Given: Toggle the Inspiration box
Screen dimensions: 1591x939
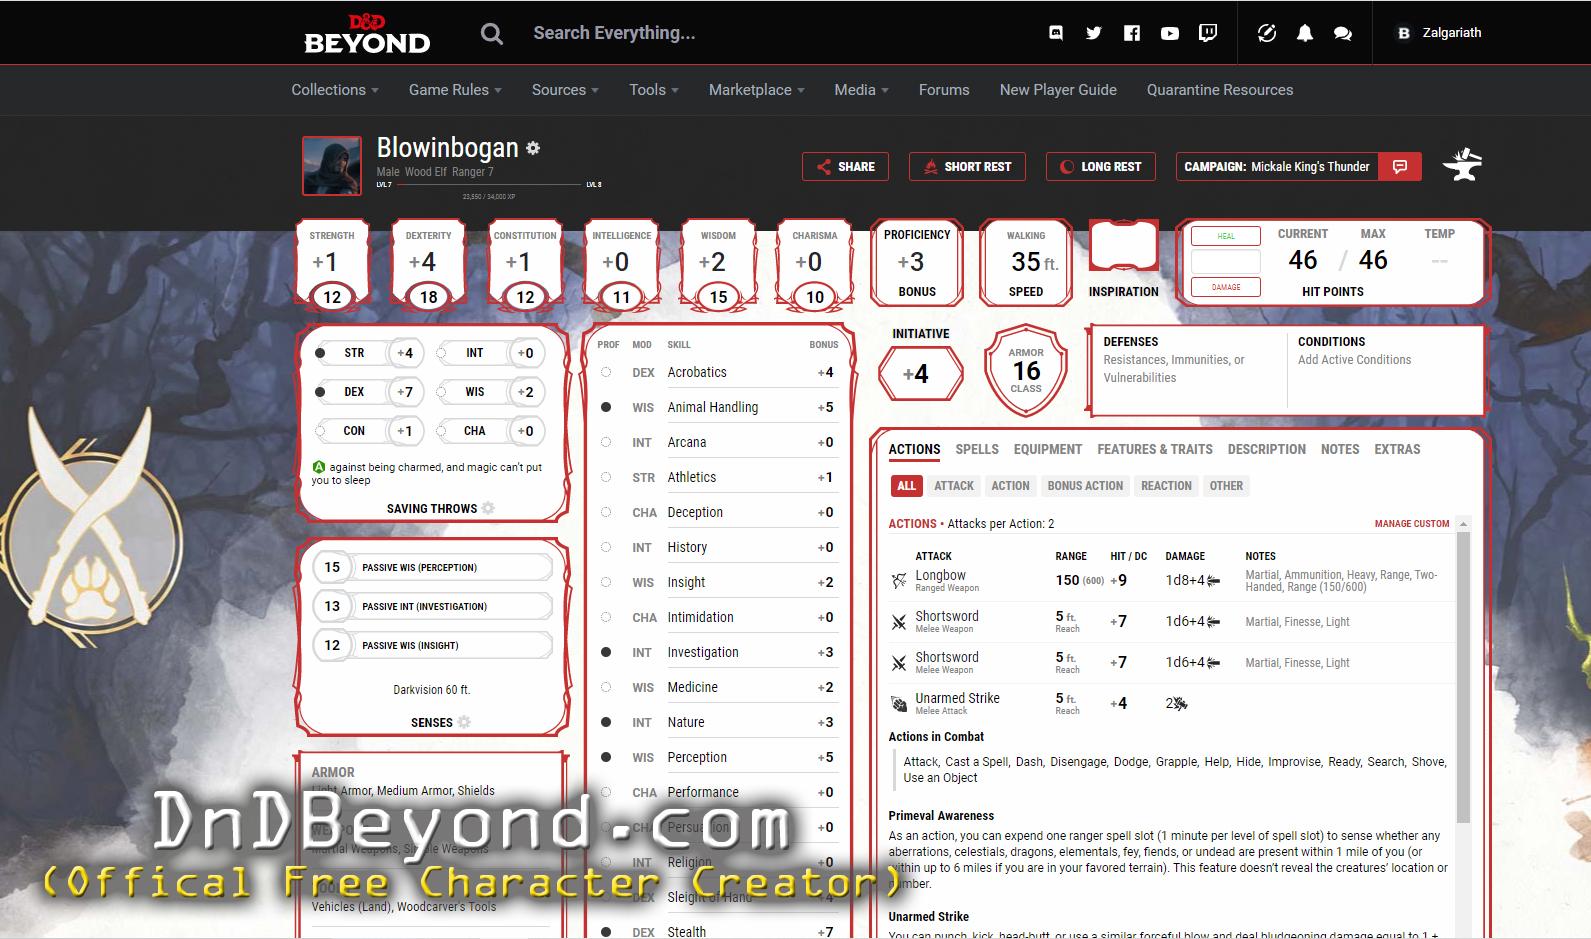Looking at the screenshot, I should (x=1123, y=246).
